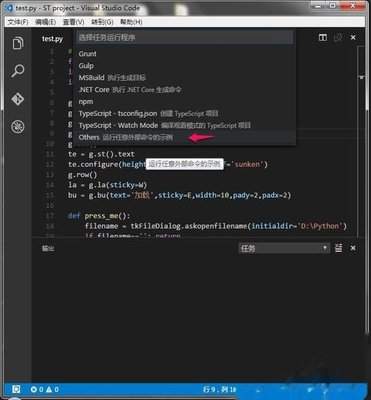Click the errors and warnings status indicator
Viewport: 371px width, 400px height.
tap(45, 389)
